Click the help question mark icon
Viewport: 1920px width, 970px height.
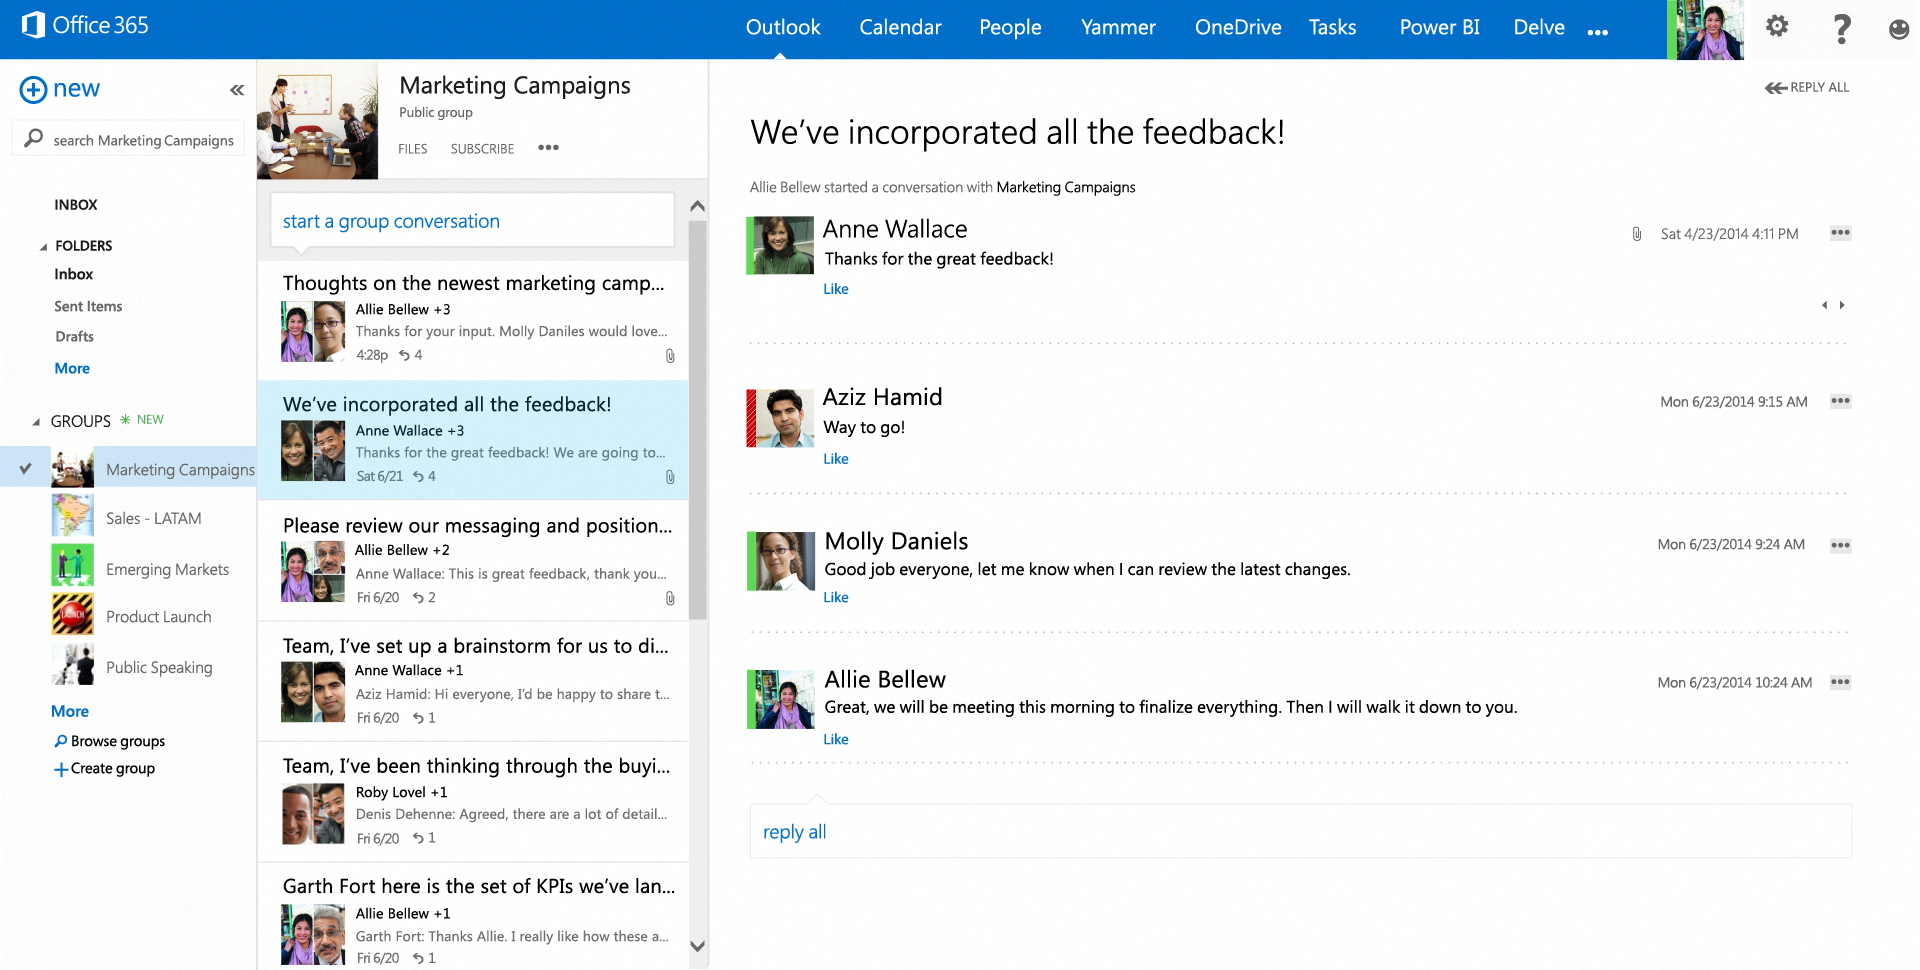click(1841, 28)
